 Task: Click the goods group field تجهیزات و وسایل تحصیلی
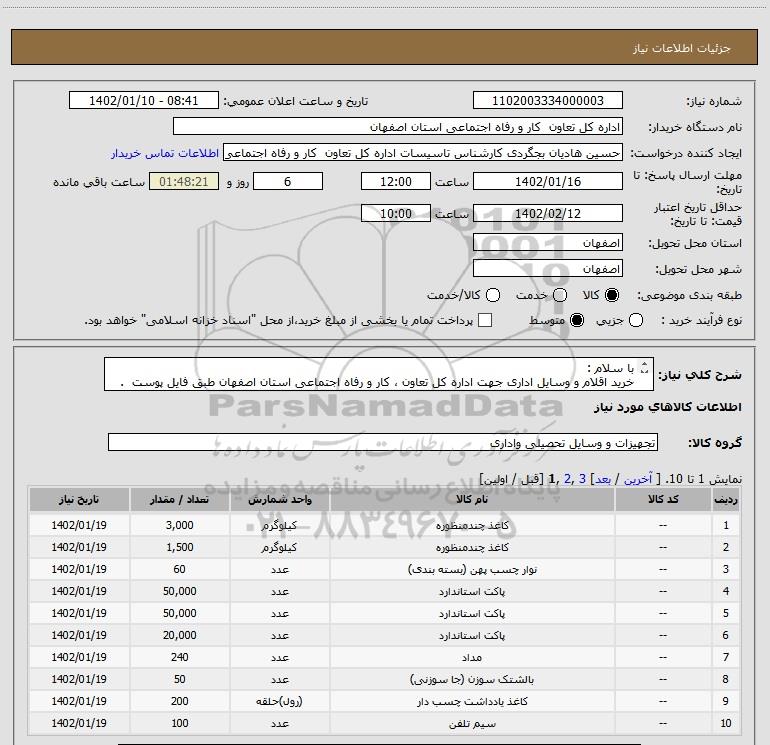tap(383, 442)
